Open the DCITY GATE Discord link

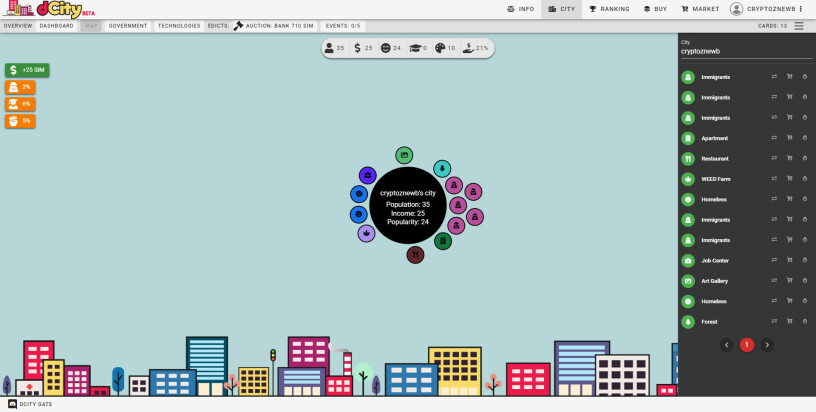[30, 404]
